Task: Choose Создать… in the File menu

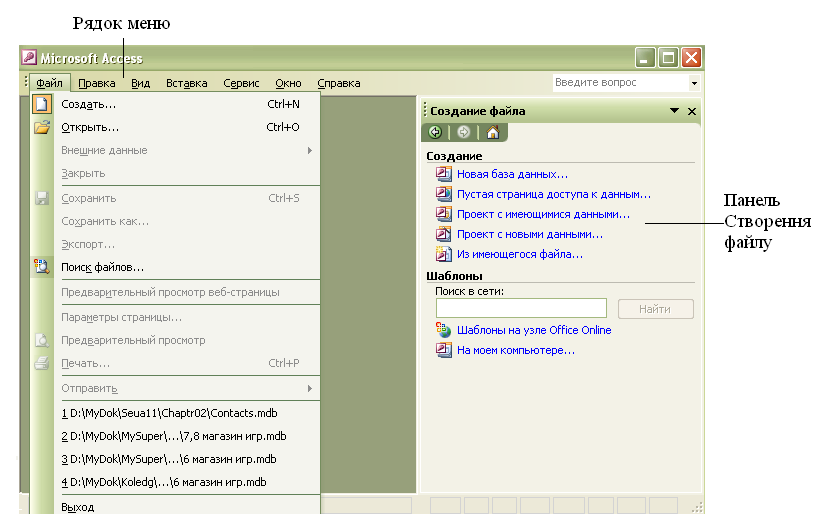Action: coord(176,104)
